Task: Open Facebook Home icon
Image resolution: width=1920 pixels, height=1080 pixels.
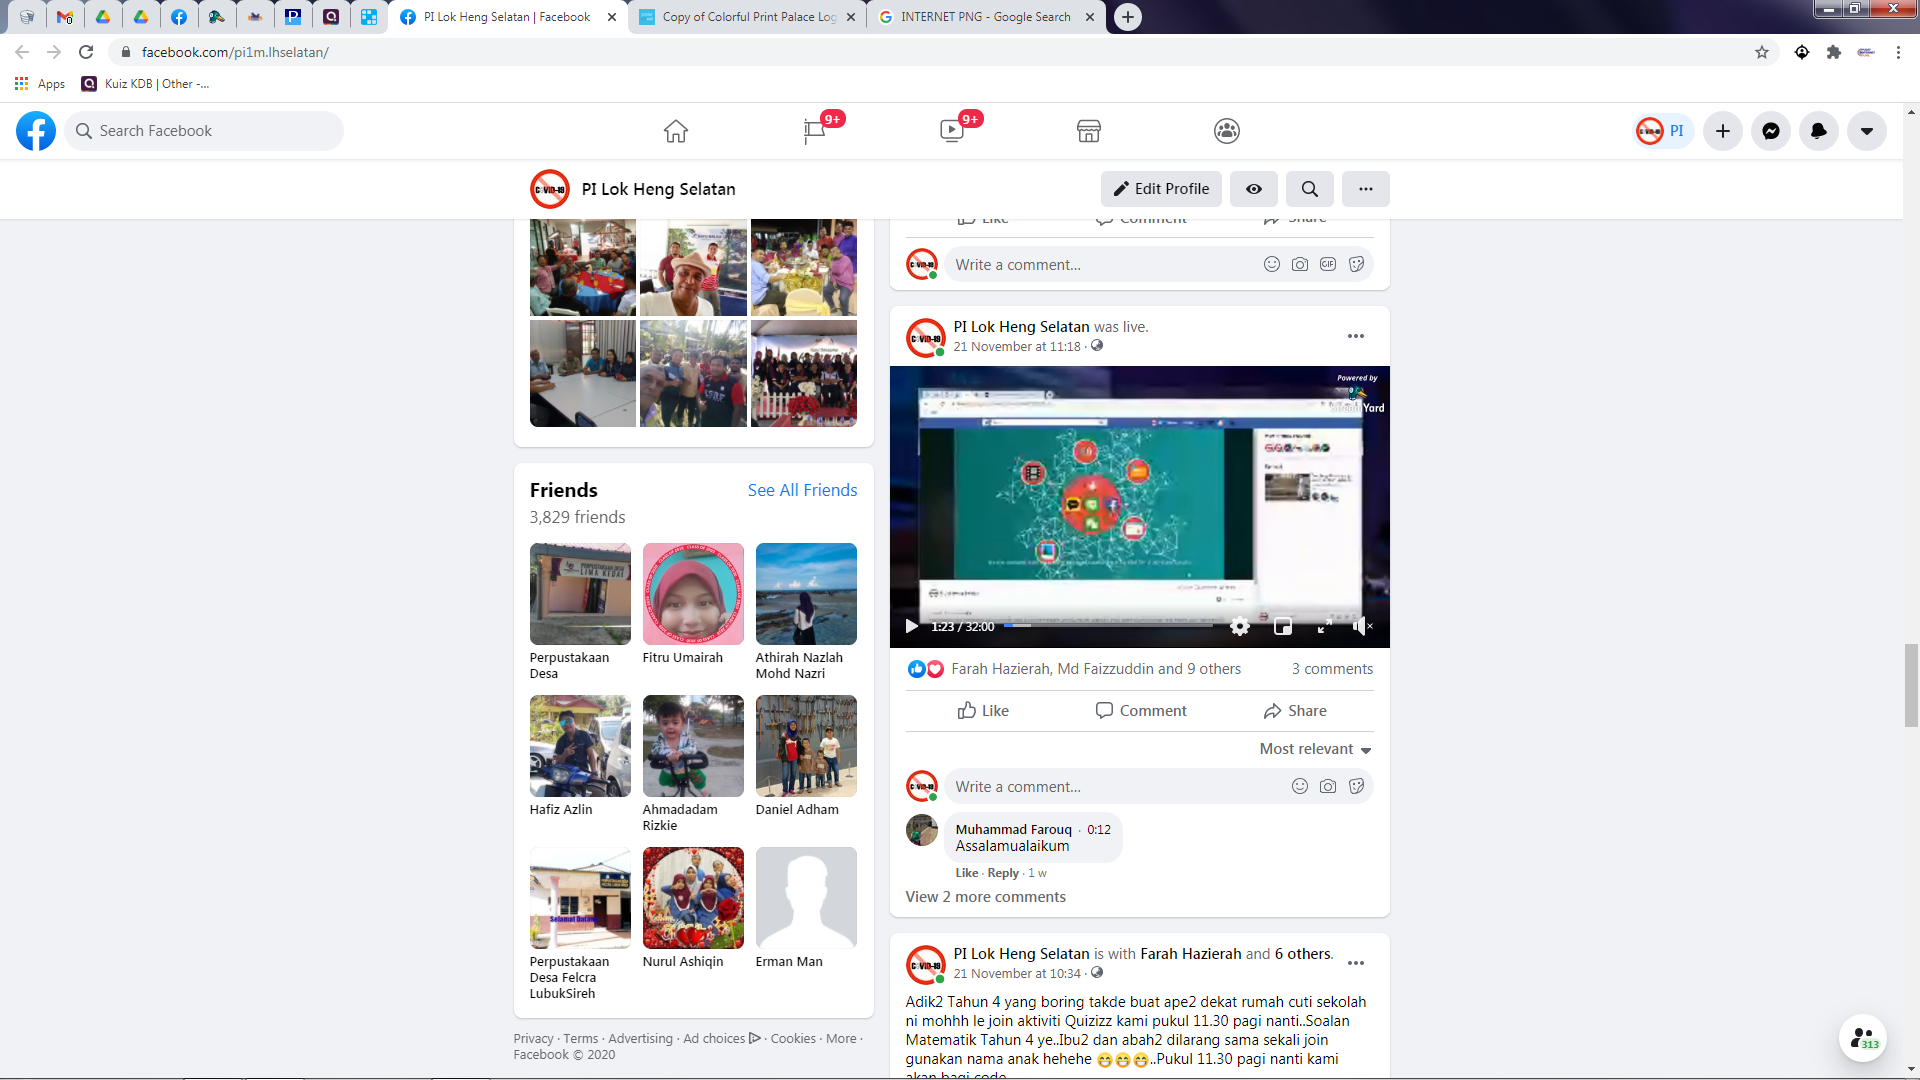Action: [x=676, y=131]
